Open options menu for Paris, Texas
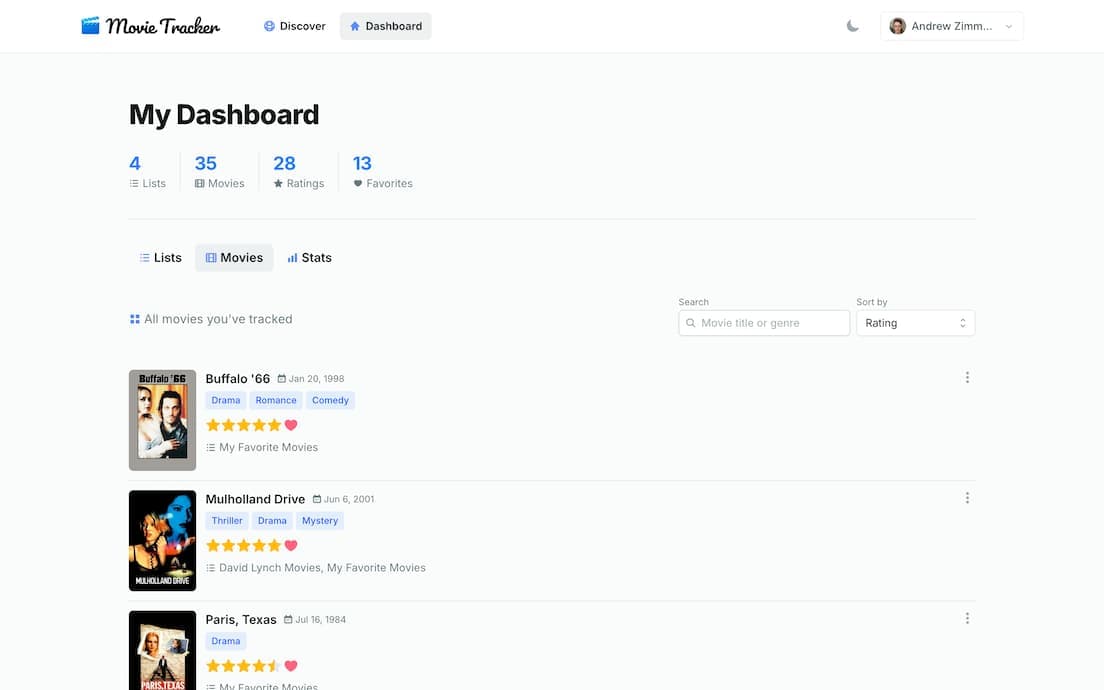This screenshot has height=690, width=1104. point(967,618)
